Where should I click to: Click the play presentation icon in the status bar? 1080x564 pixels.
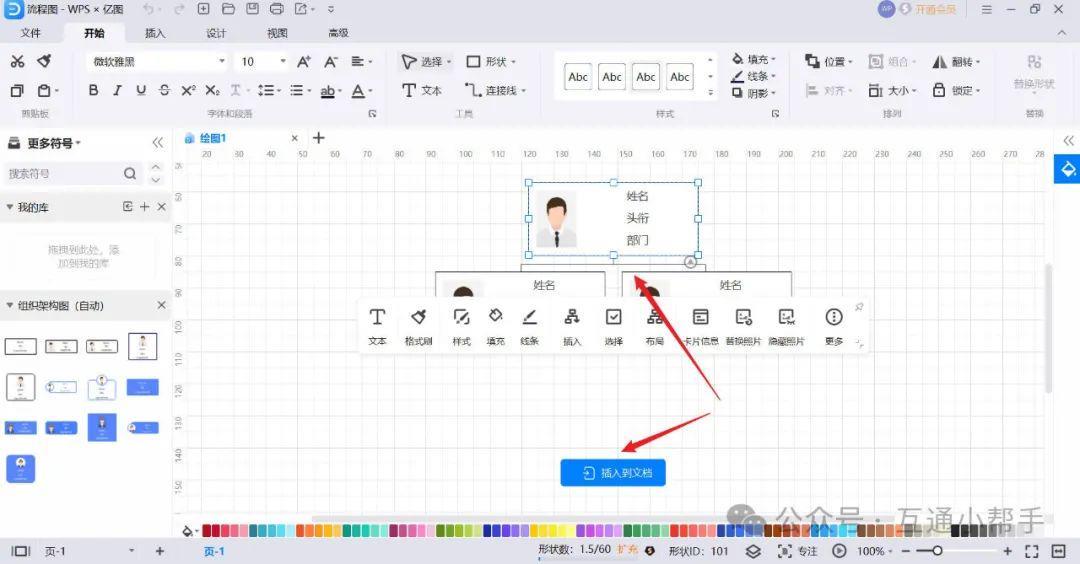(839, 551)
